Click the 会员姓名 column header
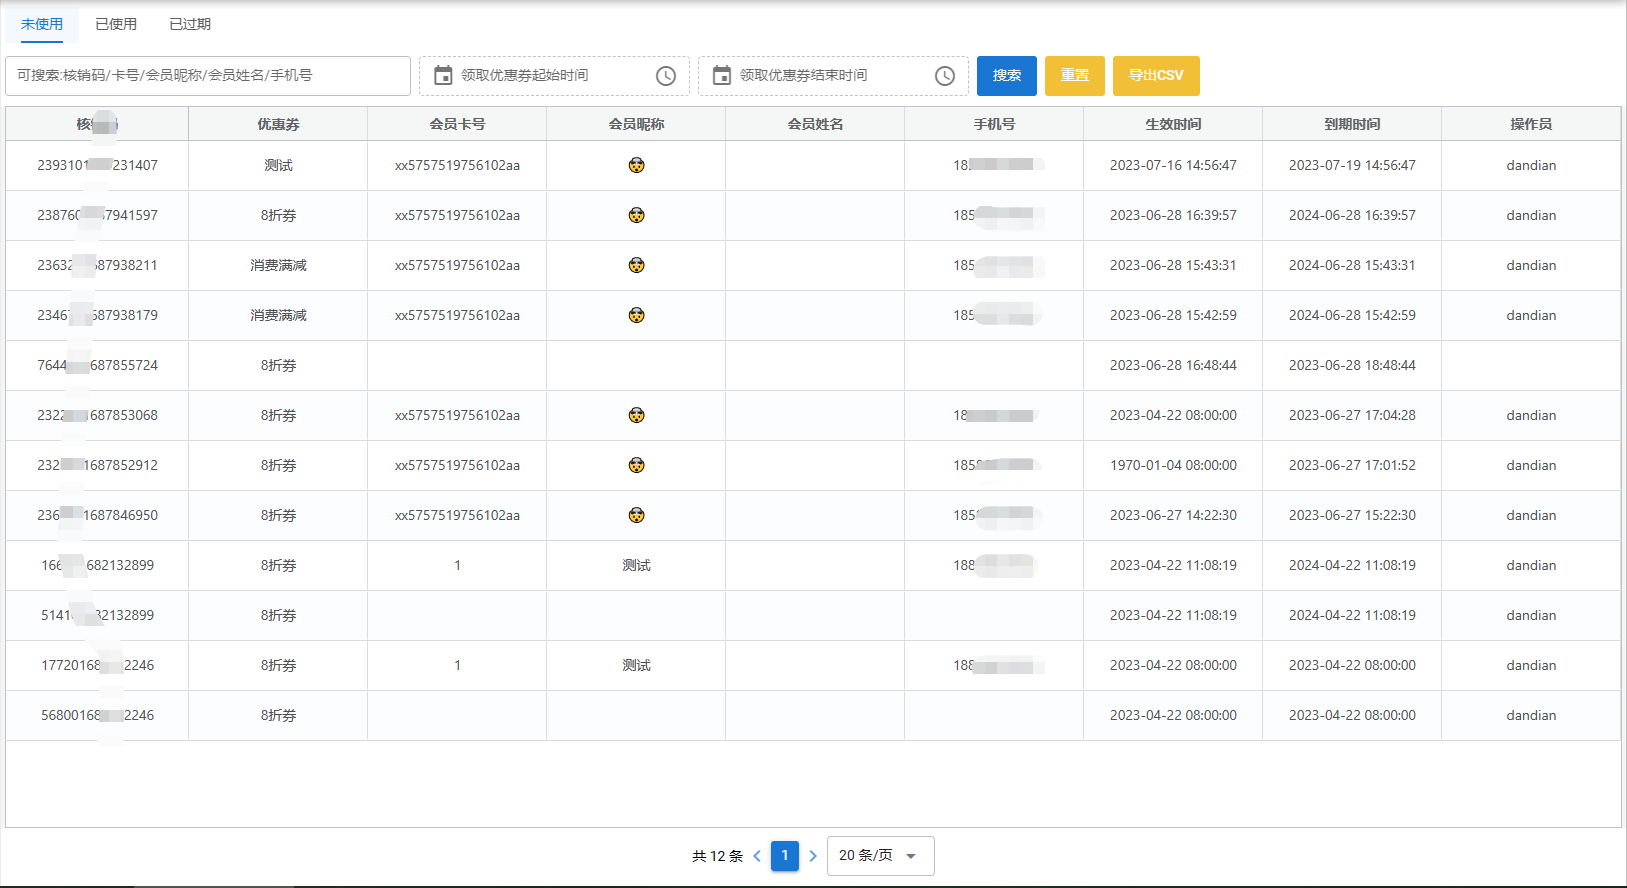The width and height of the screenshot is (1627, 888). [x=815, y=124]
